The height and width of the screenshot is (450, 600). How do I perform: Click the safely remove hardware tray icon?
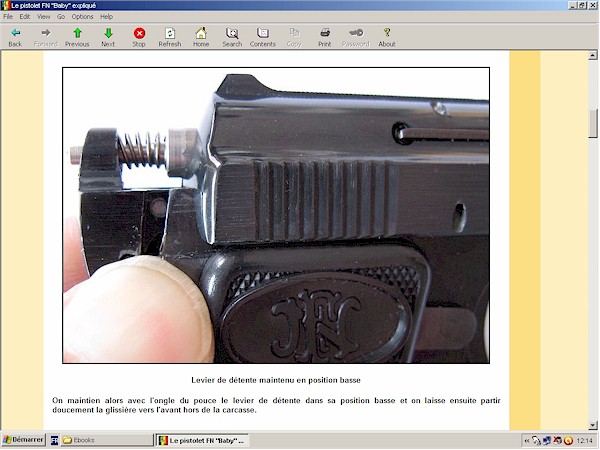[536, 441]
